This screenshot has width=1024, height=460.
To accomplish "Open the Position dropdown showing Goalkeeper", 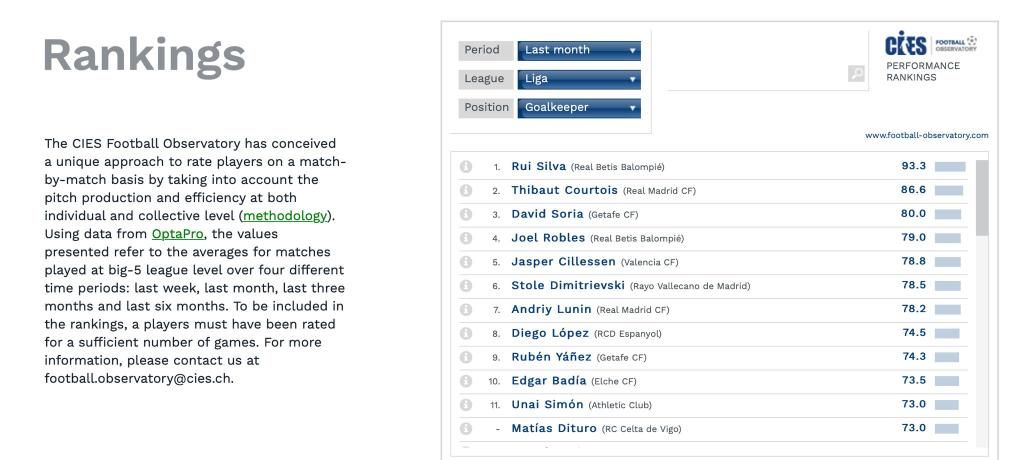I will [x=579, y=107].
